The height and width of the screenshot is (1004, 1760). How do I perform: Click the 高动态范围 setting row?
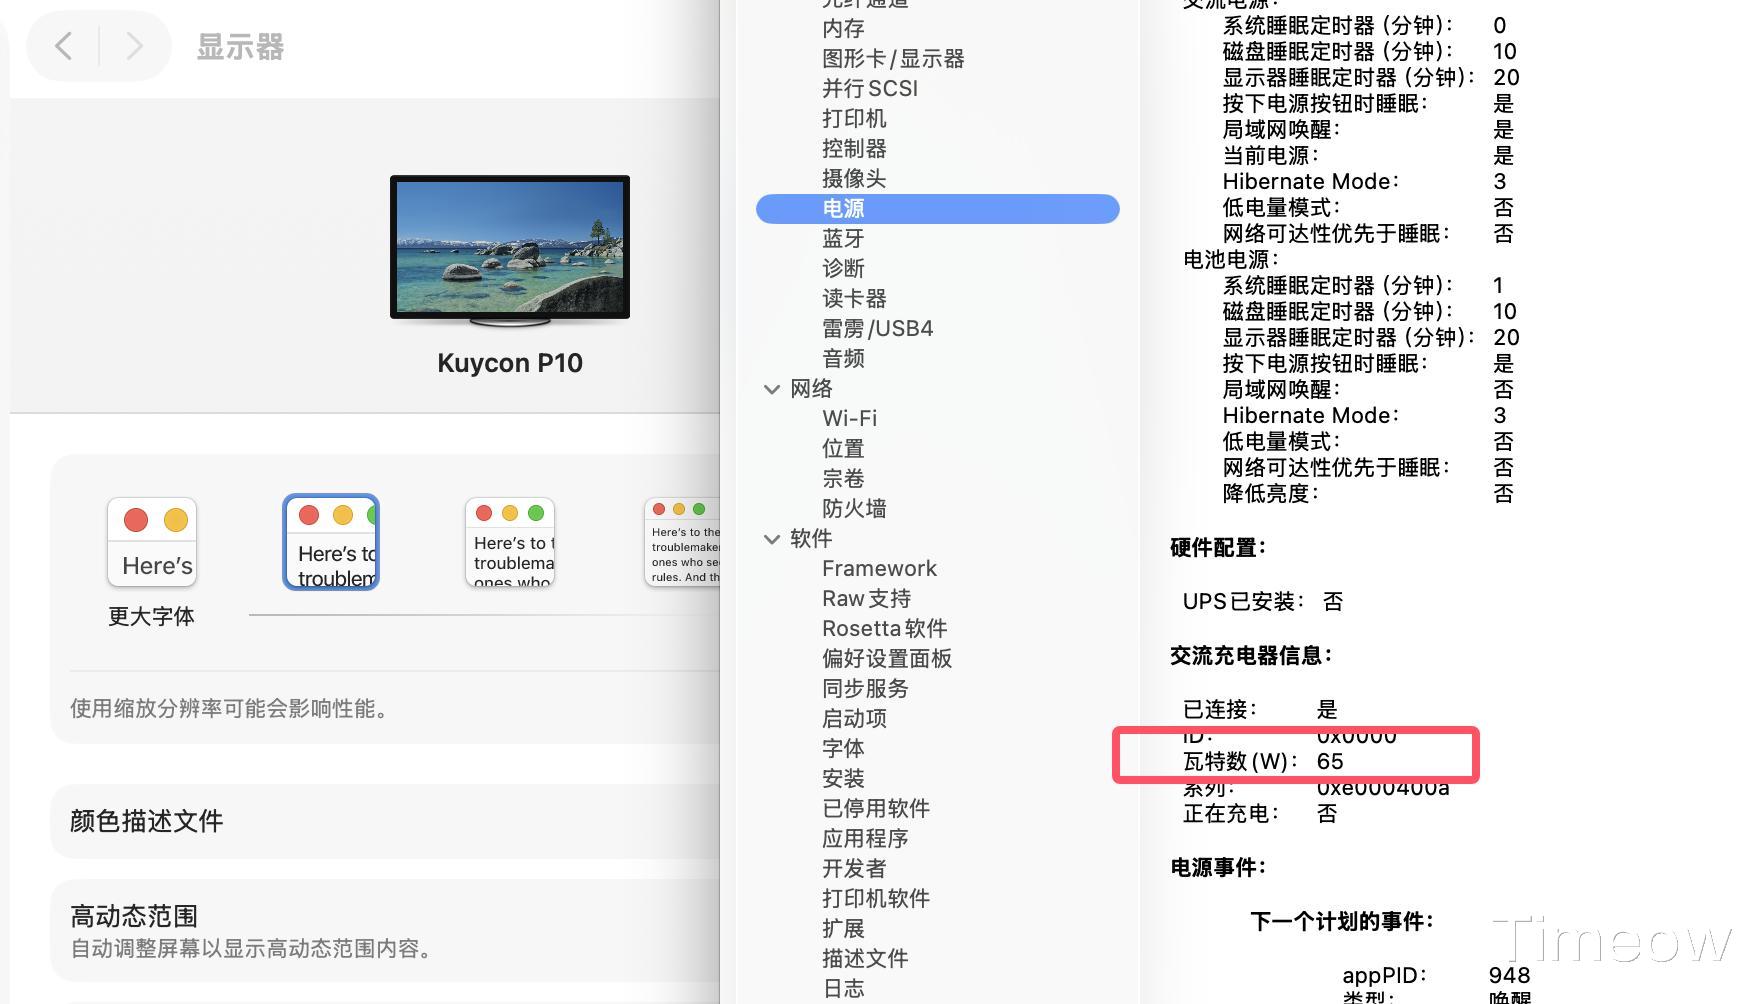coord(385,930)
